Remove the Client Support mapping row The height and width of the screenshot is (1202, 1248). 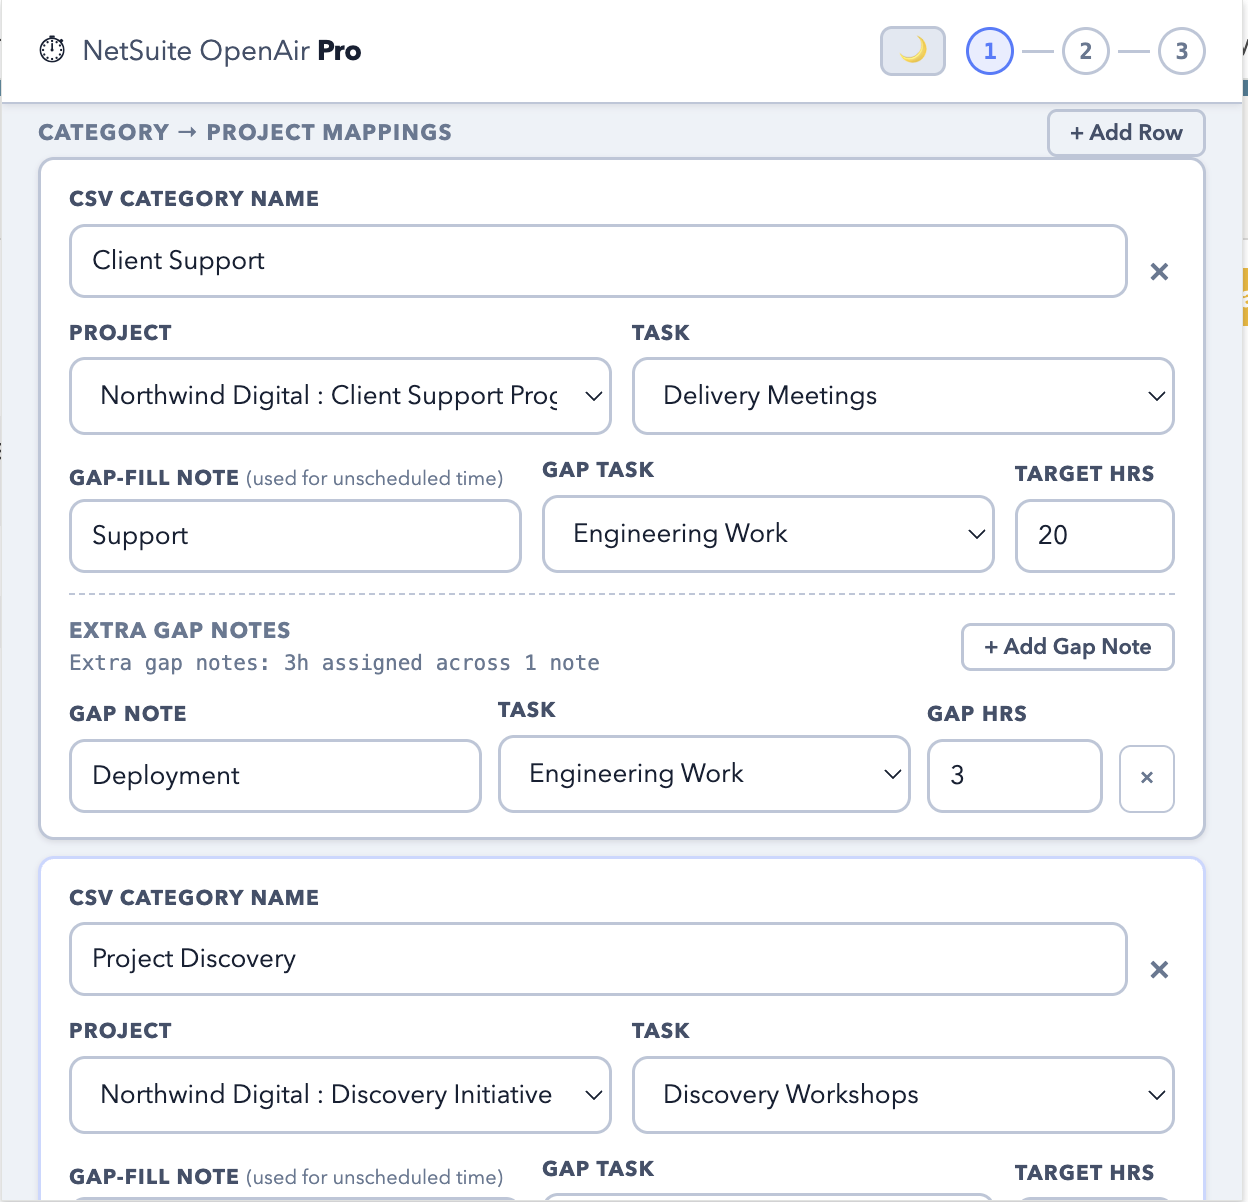(1159, 271)
